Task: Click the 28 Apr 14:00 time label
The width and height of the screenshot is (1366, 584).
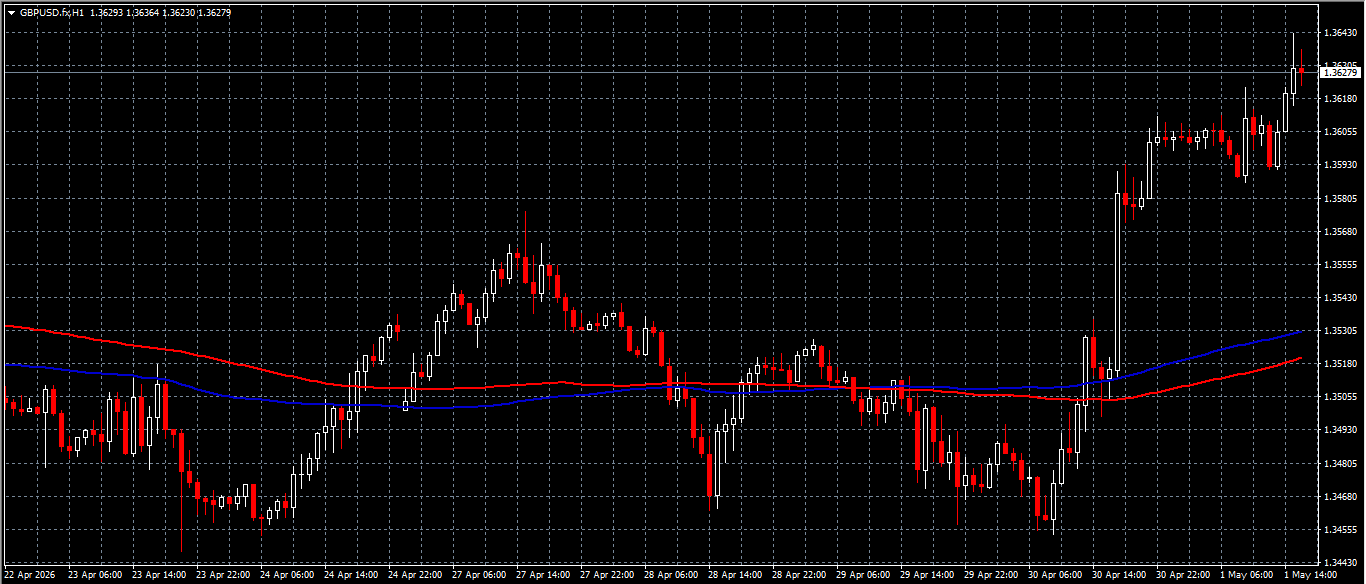Action: pos(736,576)
